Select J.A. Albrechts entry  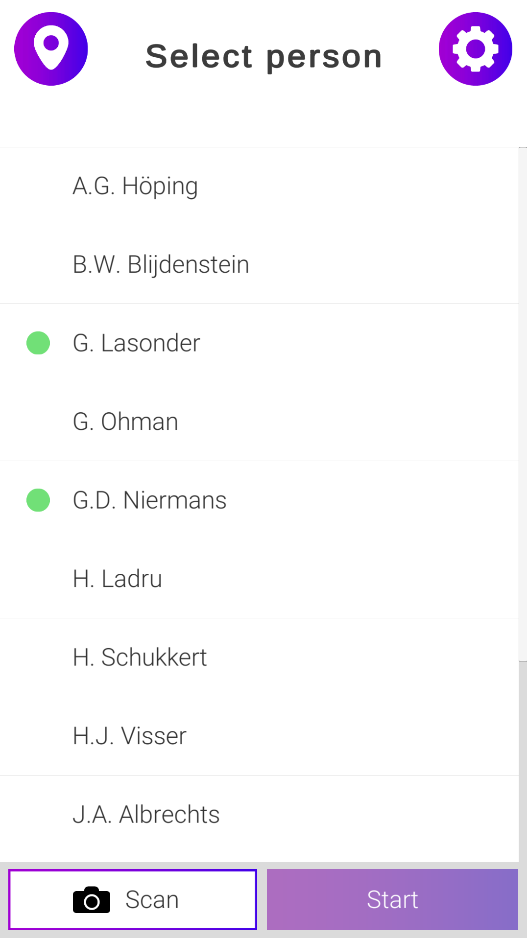tap(259, 815)
